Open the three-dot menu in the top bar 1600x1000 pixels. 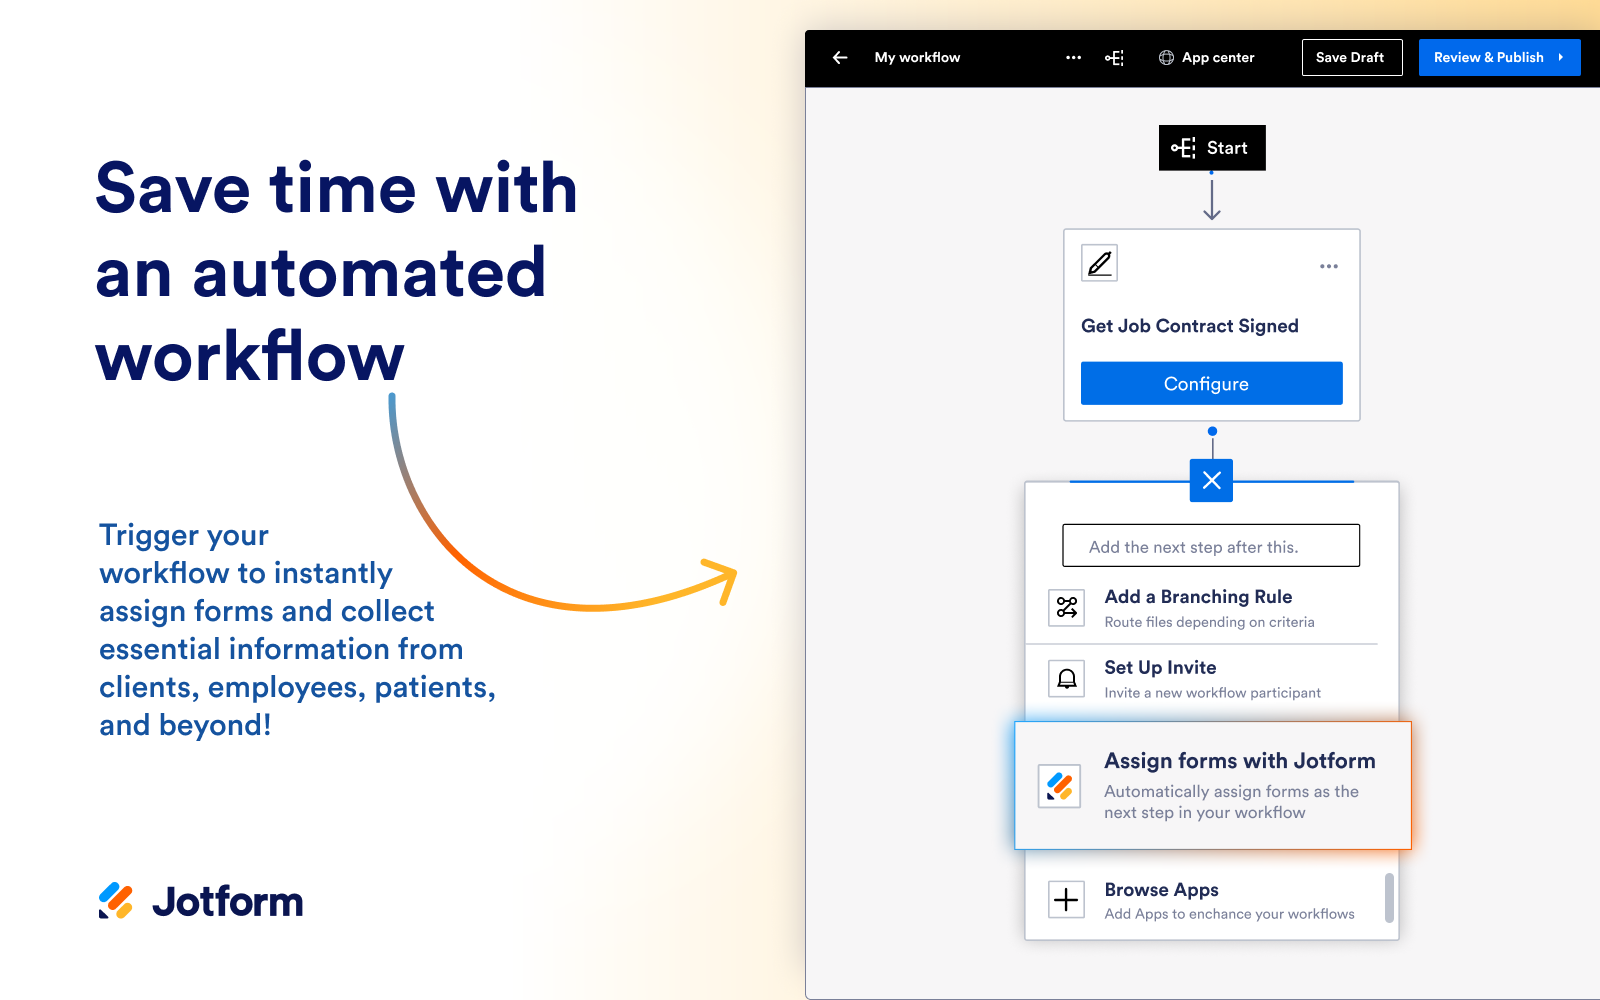[1073, 57]
